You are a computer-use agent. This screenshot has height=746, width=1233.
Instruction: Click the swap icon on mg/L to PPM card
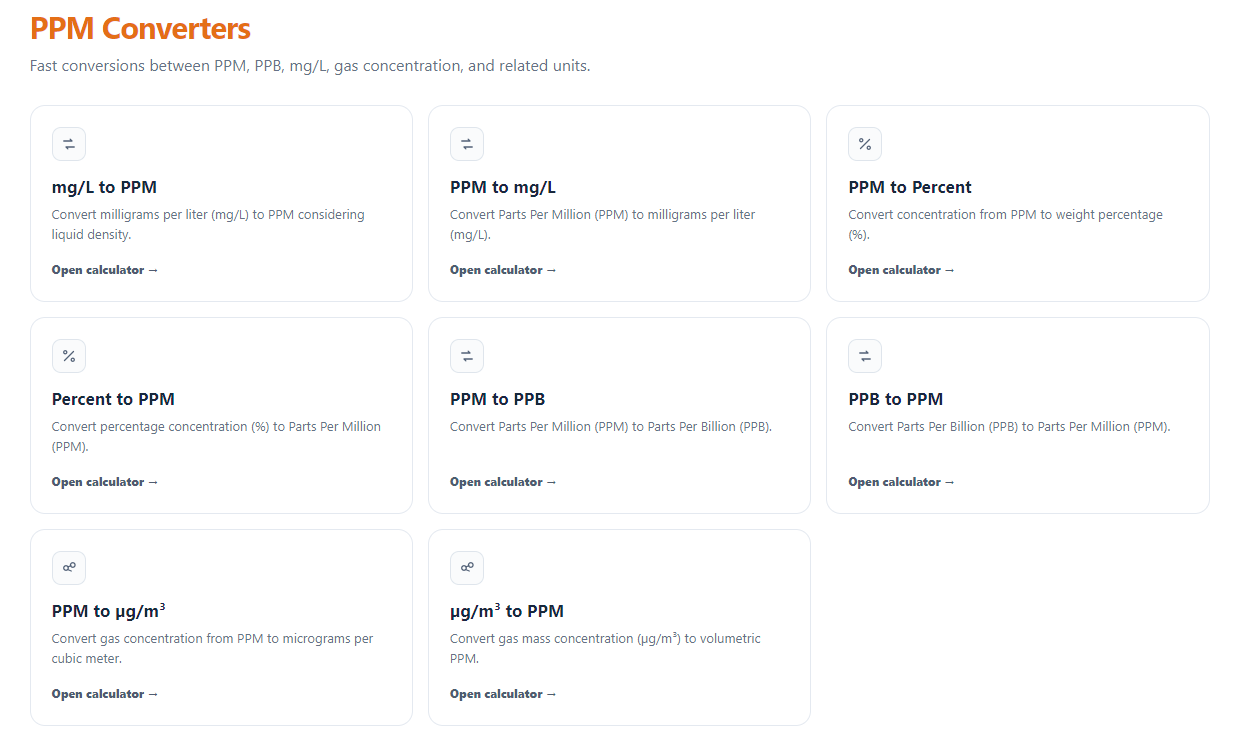[x=69, y=144]
